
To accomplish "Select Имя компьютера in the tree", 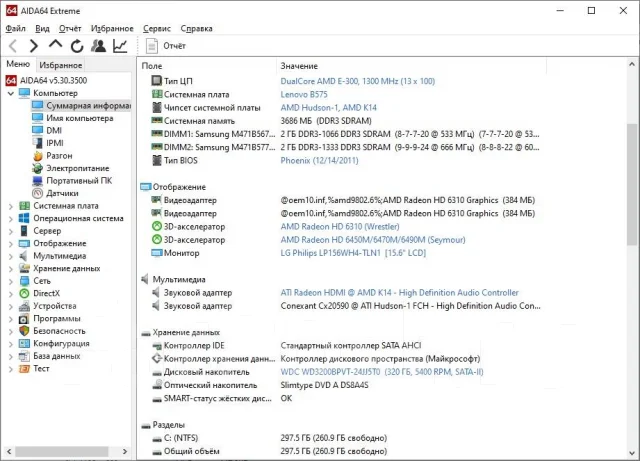I will [80, 118].
